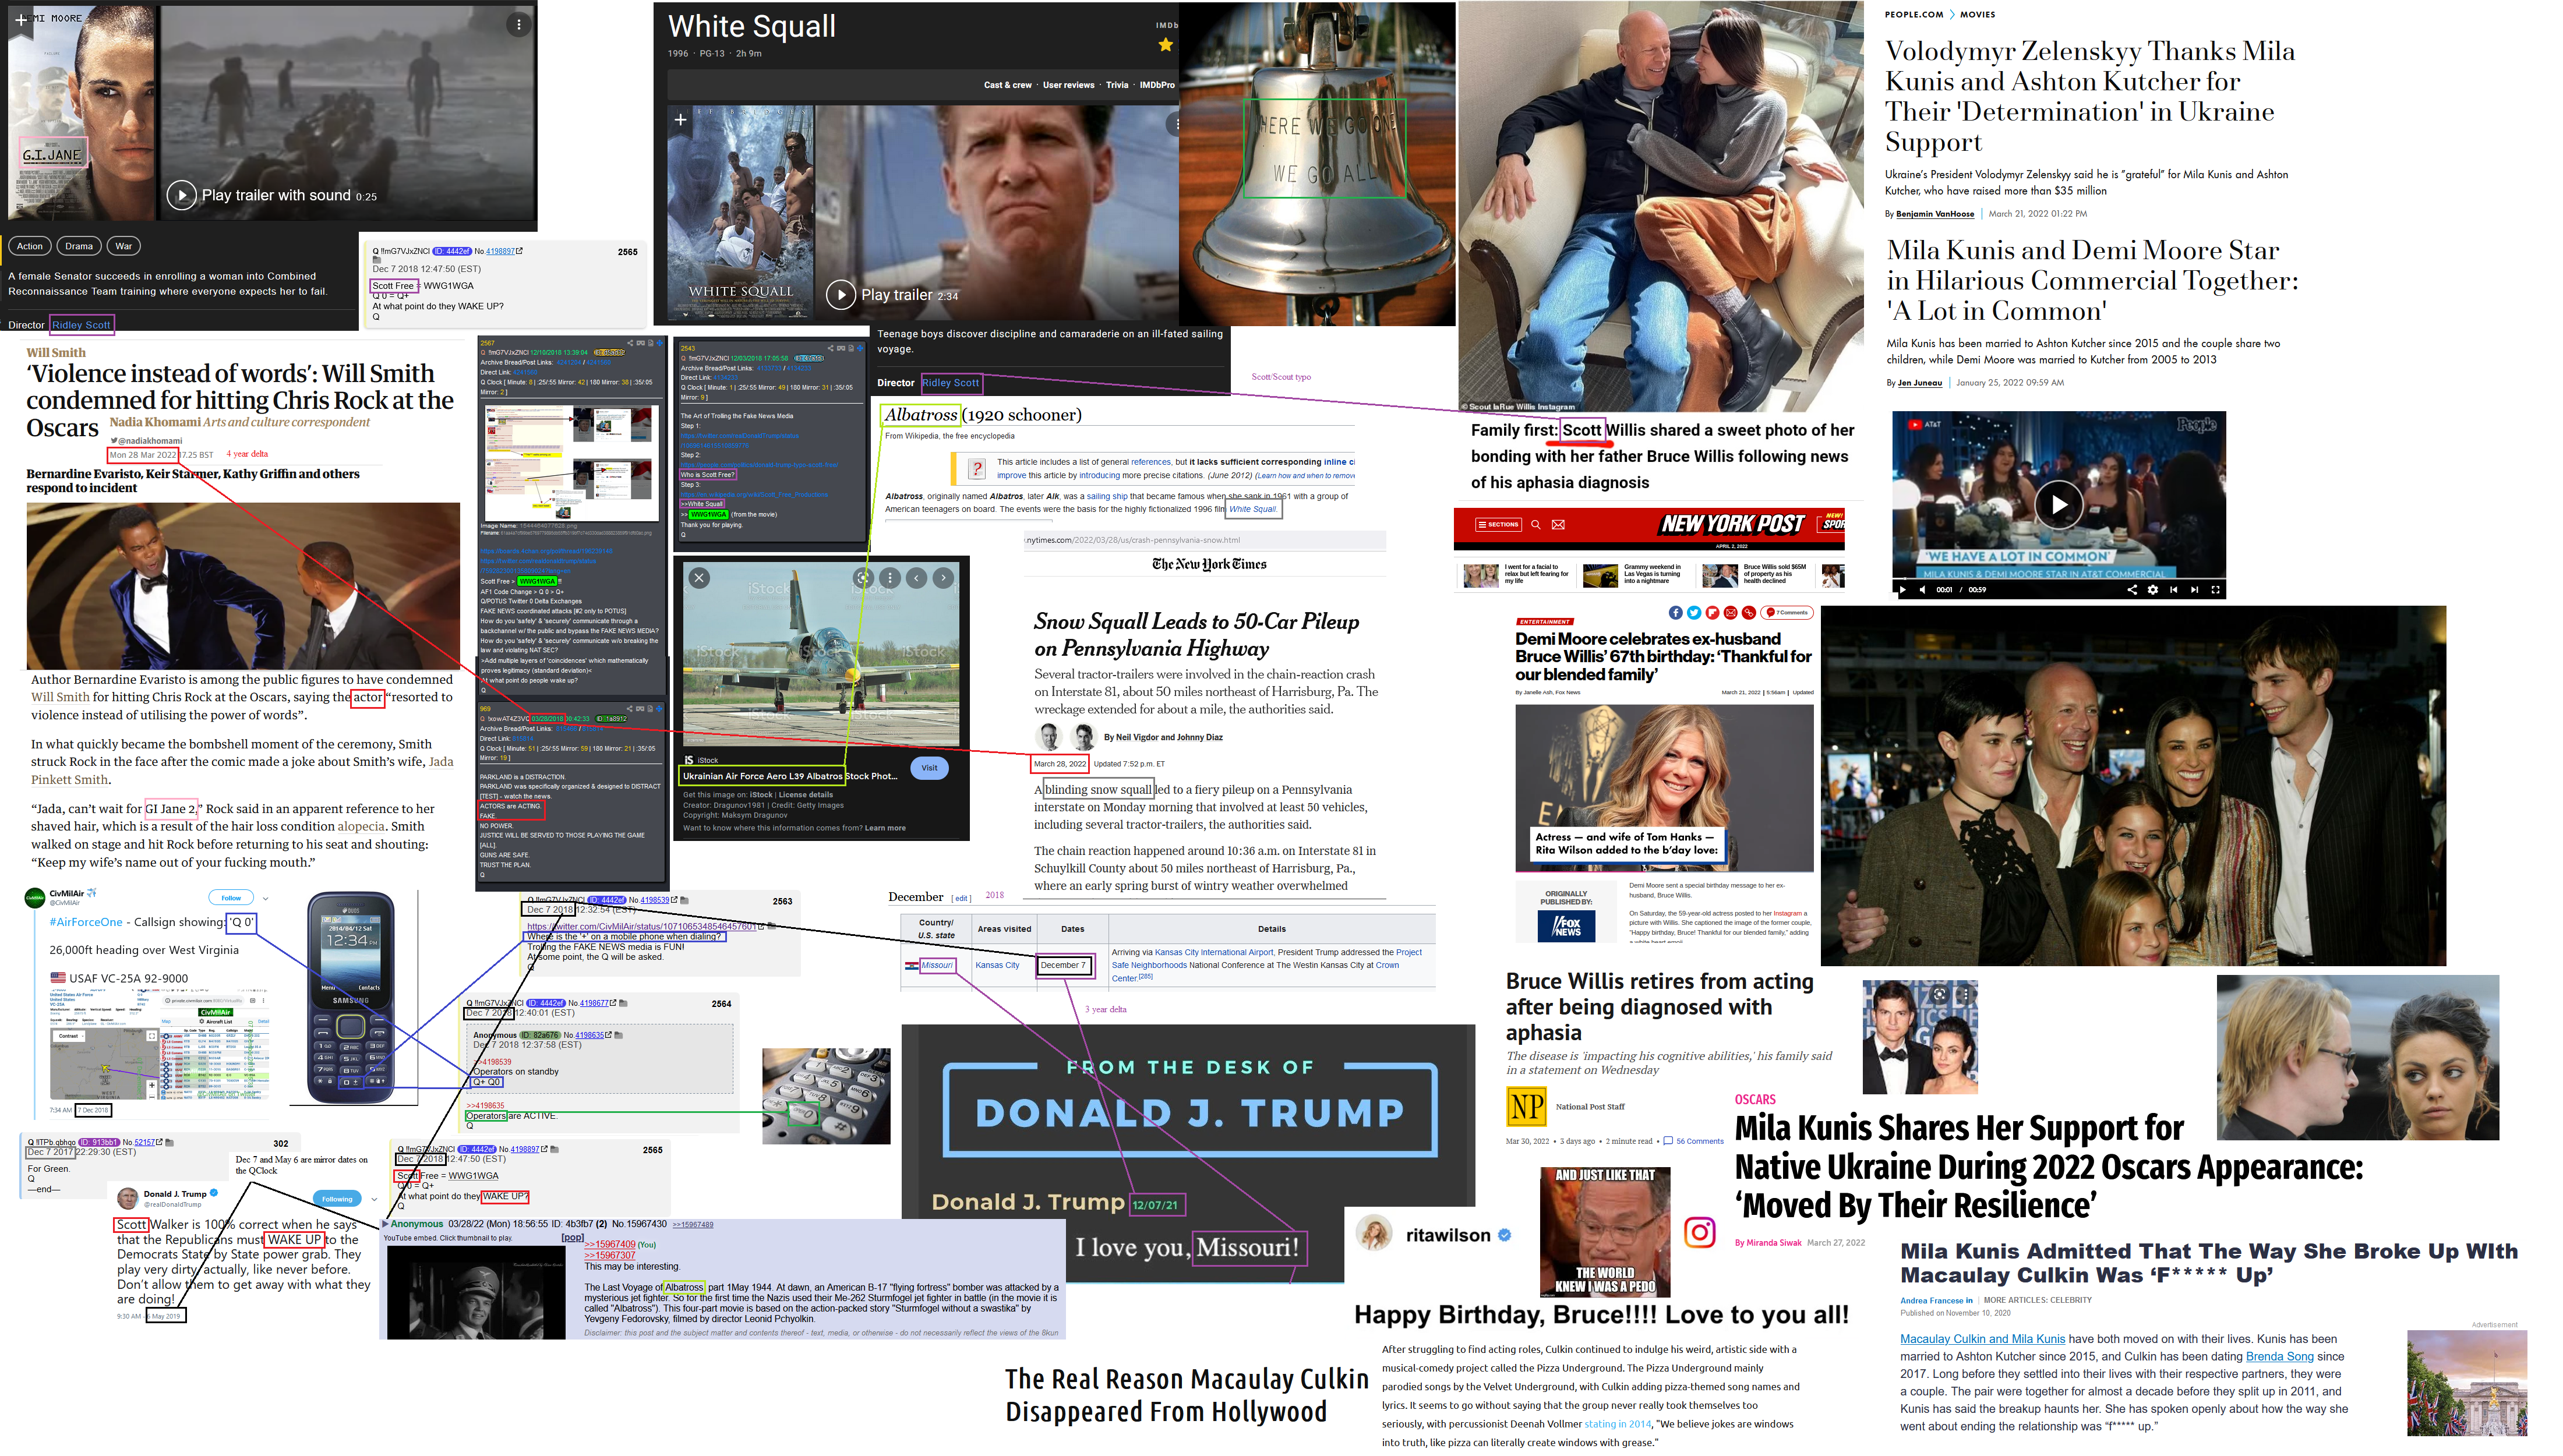Click the Visit button for iStock image
Viewport: 2563px width, 1456px height.
pyautogui.click(x=929, y=767)
